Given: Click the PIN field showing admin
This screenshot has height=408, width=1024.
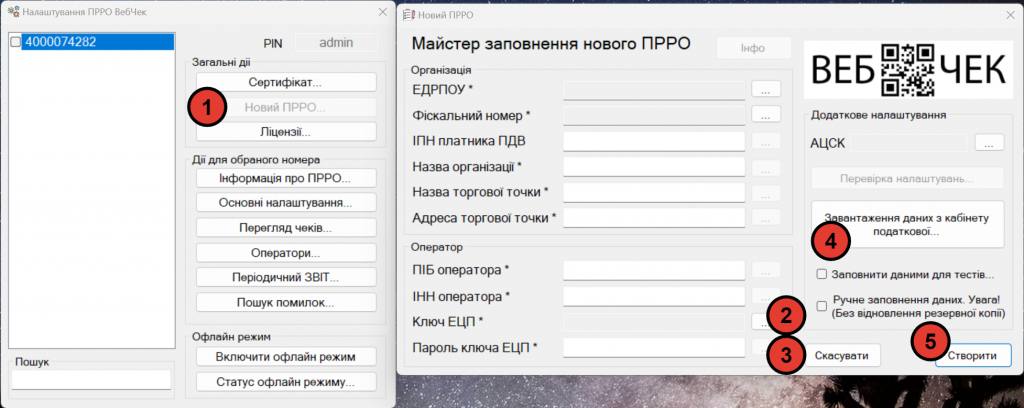Looking at the screenshot, I should tap(336, 43).
